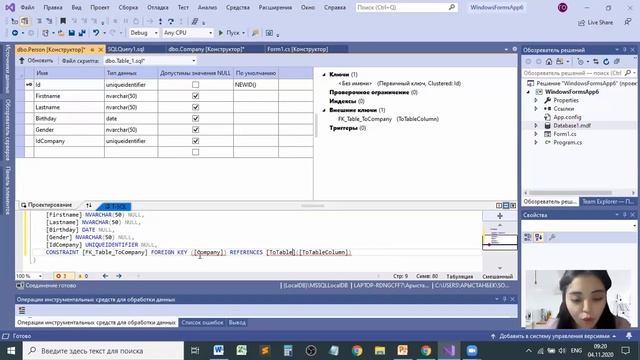
Task: Open Word from the Windows taskbar
Action: pos(218,350)
